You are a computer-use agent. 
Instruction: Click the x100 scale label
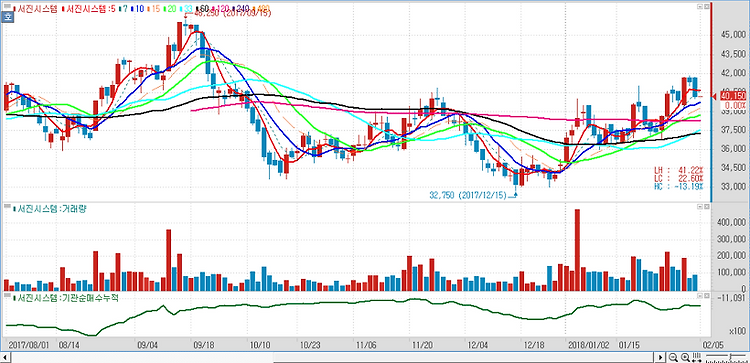click(737, 331)
